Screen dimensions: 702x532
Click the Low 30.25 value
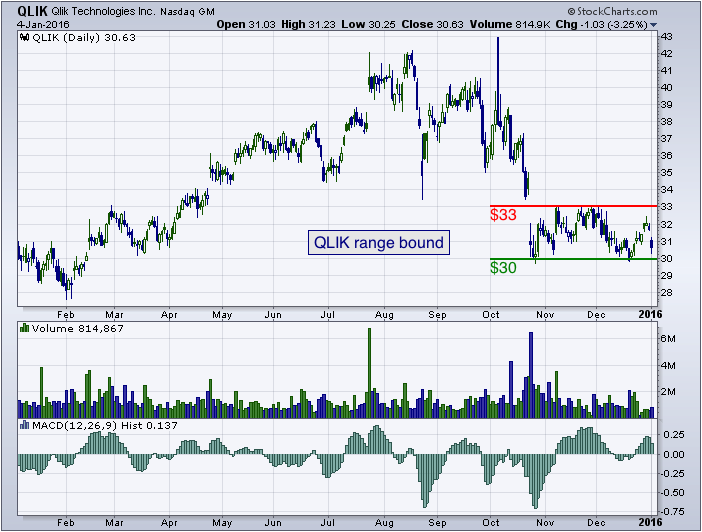(x=368, y=25)
